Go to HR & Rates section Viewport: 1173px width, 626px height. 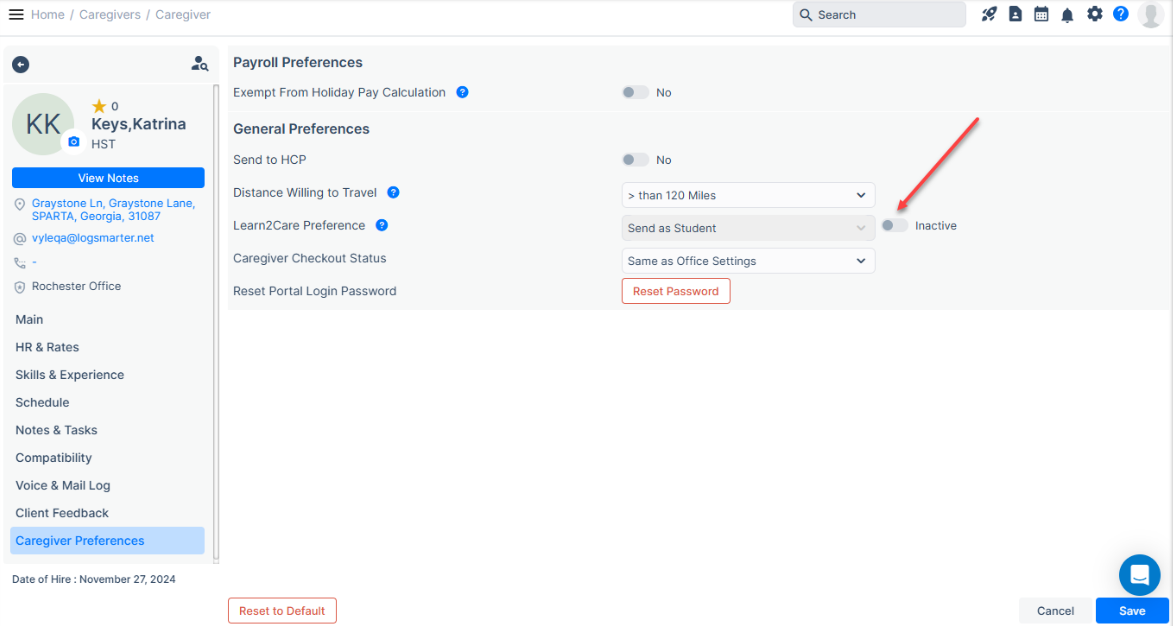pos(47,347)
